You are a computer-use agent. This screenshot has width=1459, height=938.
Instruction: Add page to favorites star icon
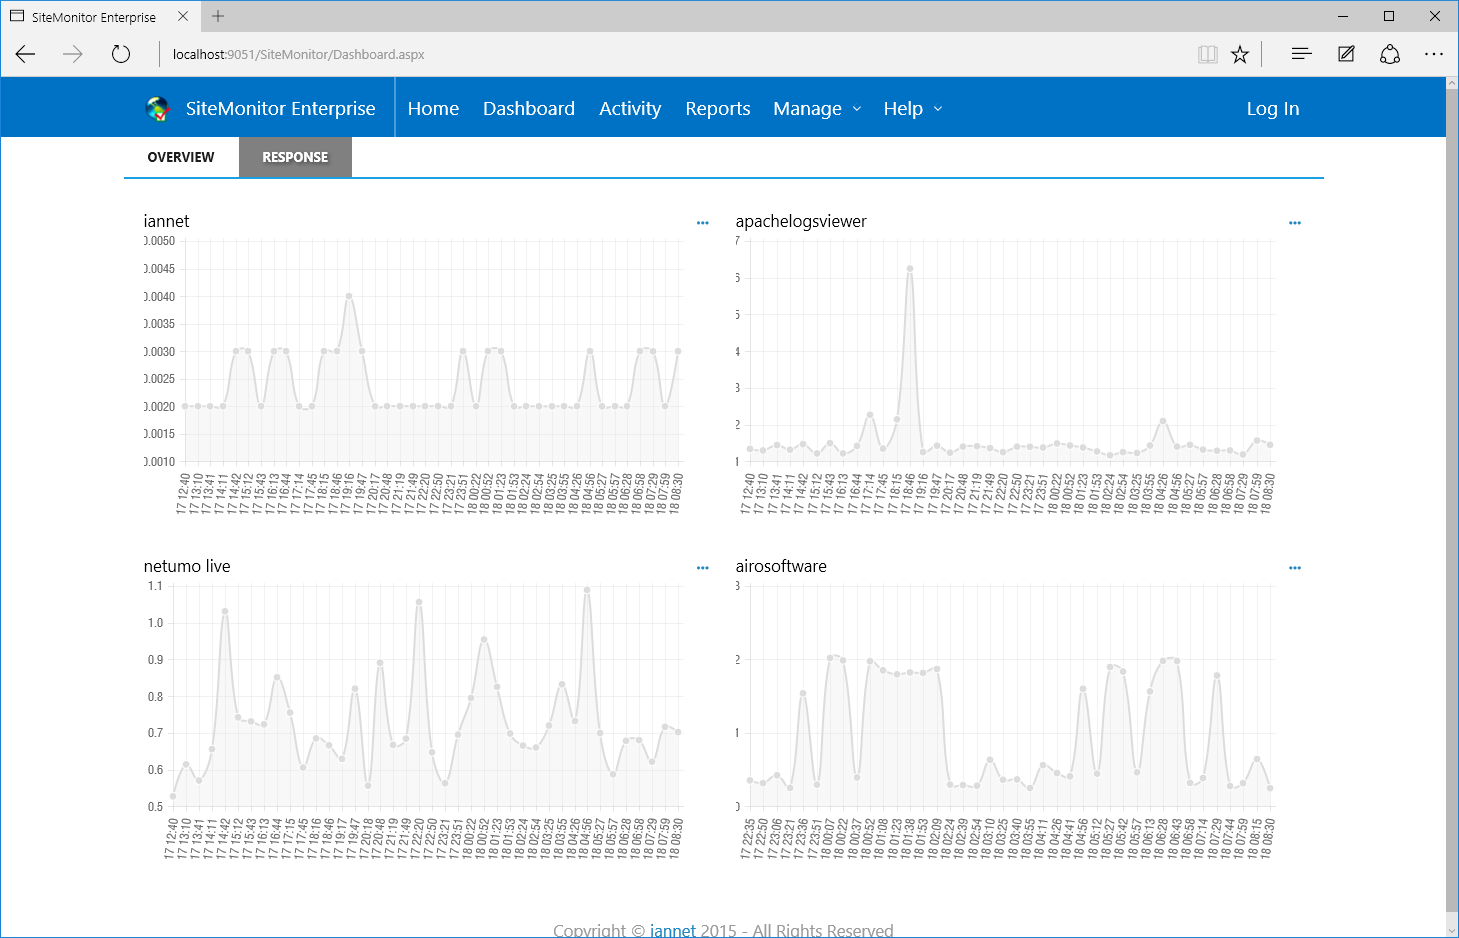[x=1240, y=54]
